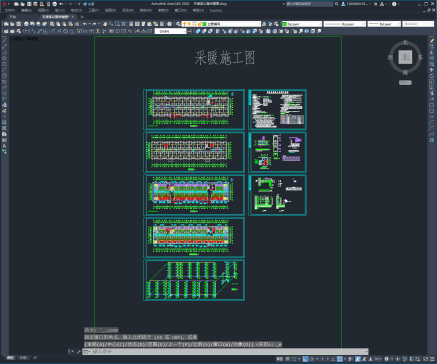Close the command line with the X button
This screenshot has width=437, height=364.
tap(72, 351)
